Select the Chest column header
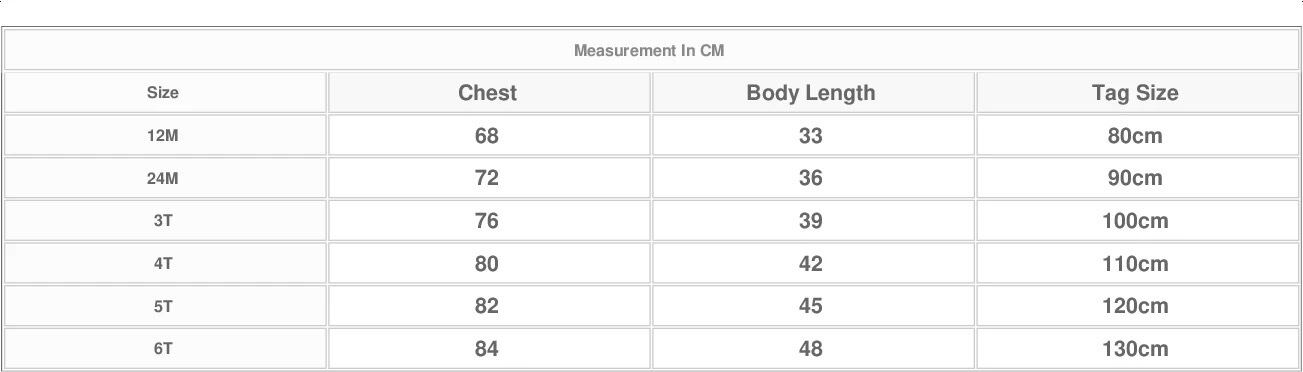 tap(488, 92)
